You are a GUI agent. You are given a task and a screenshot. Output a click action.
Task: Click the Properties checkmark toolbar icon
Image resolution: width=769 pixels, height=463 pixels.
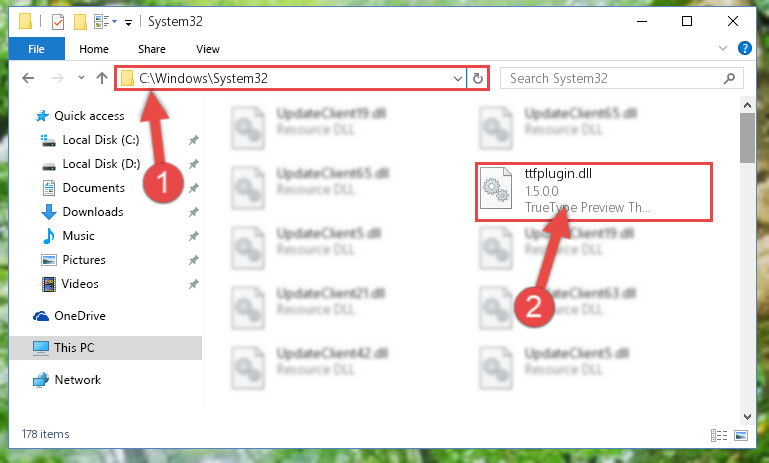(x=58, y=22)
